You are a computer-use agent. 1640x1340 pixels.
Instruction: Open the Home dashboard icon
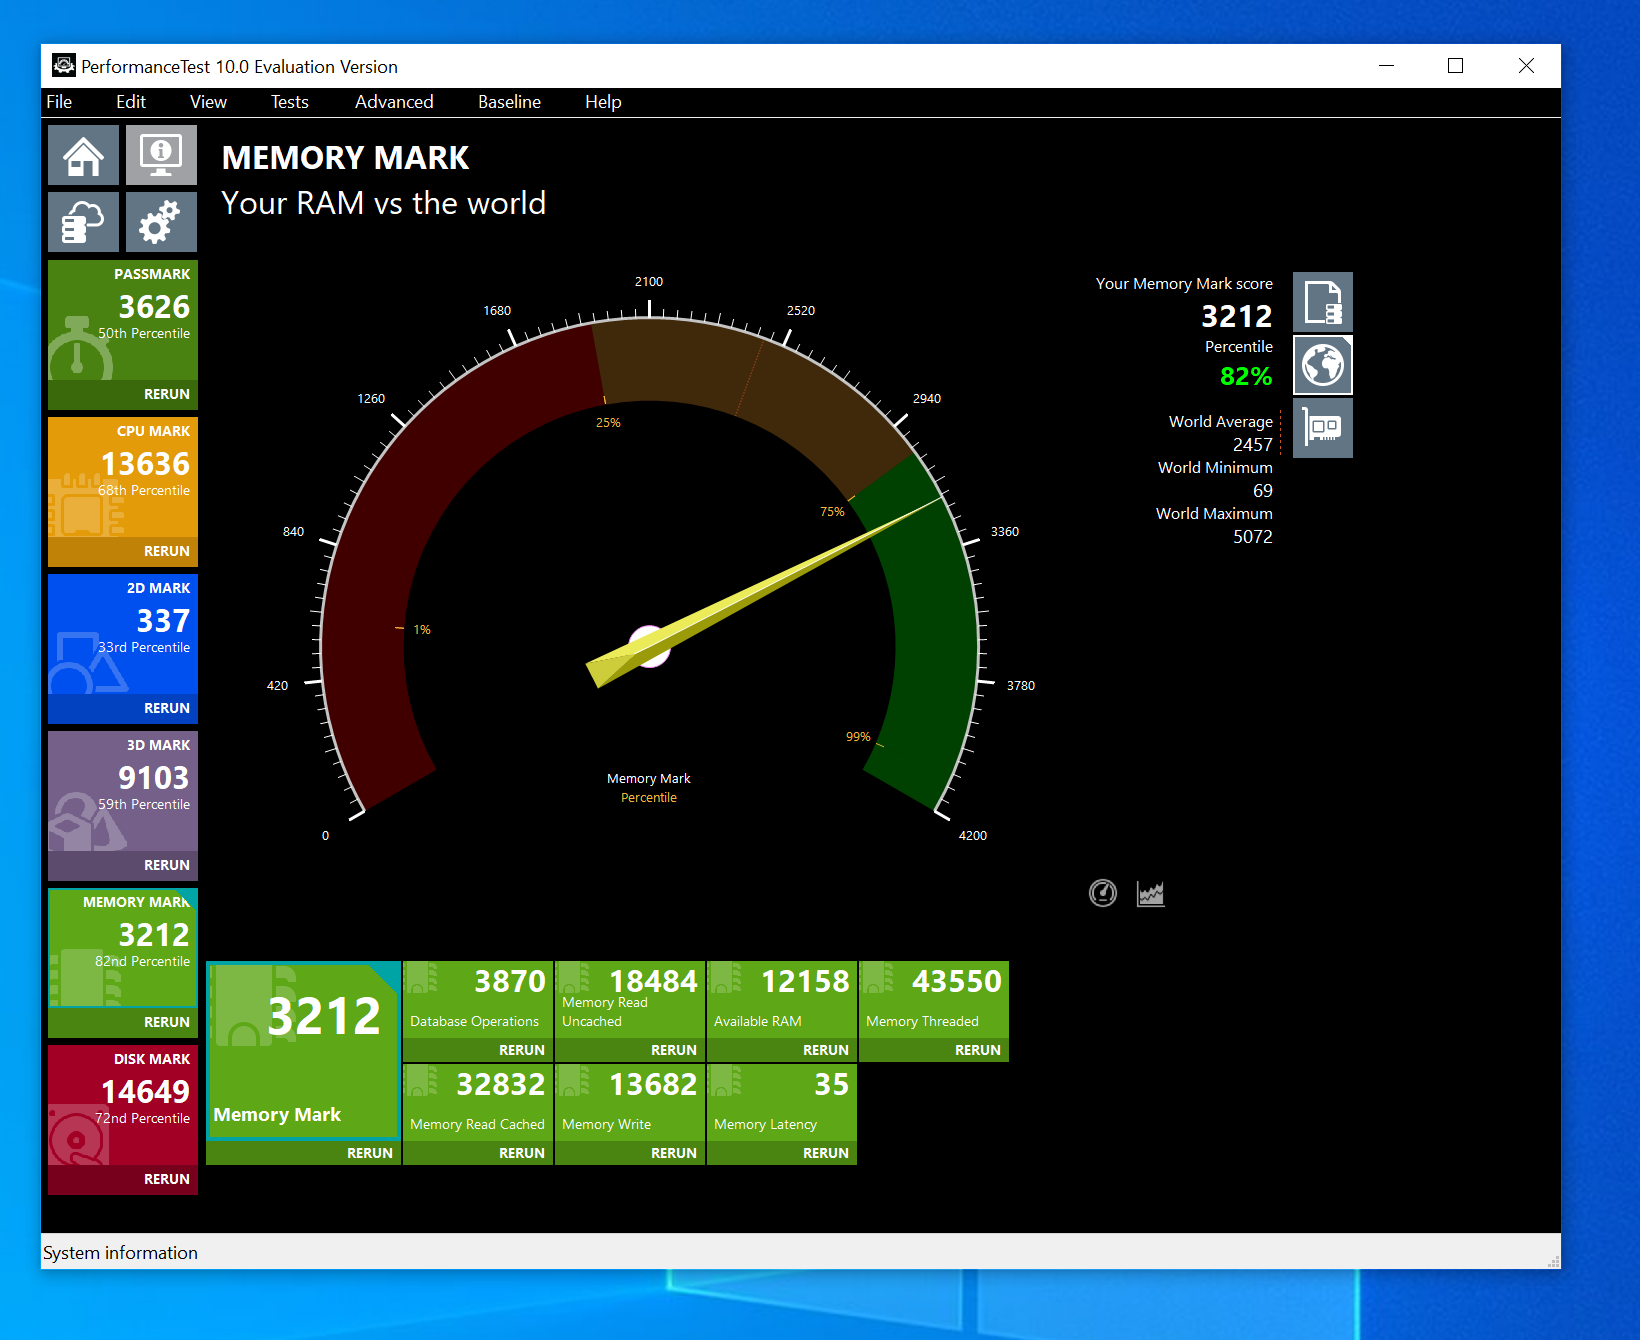pos(83,155)
